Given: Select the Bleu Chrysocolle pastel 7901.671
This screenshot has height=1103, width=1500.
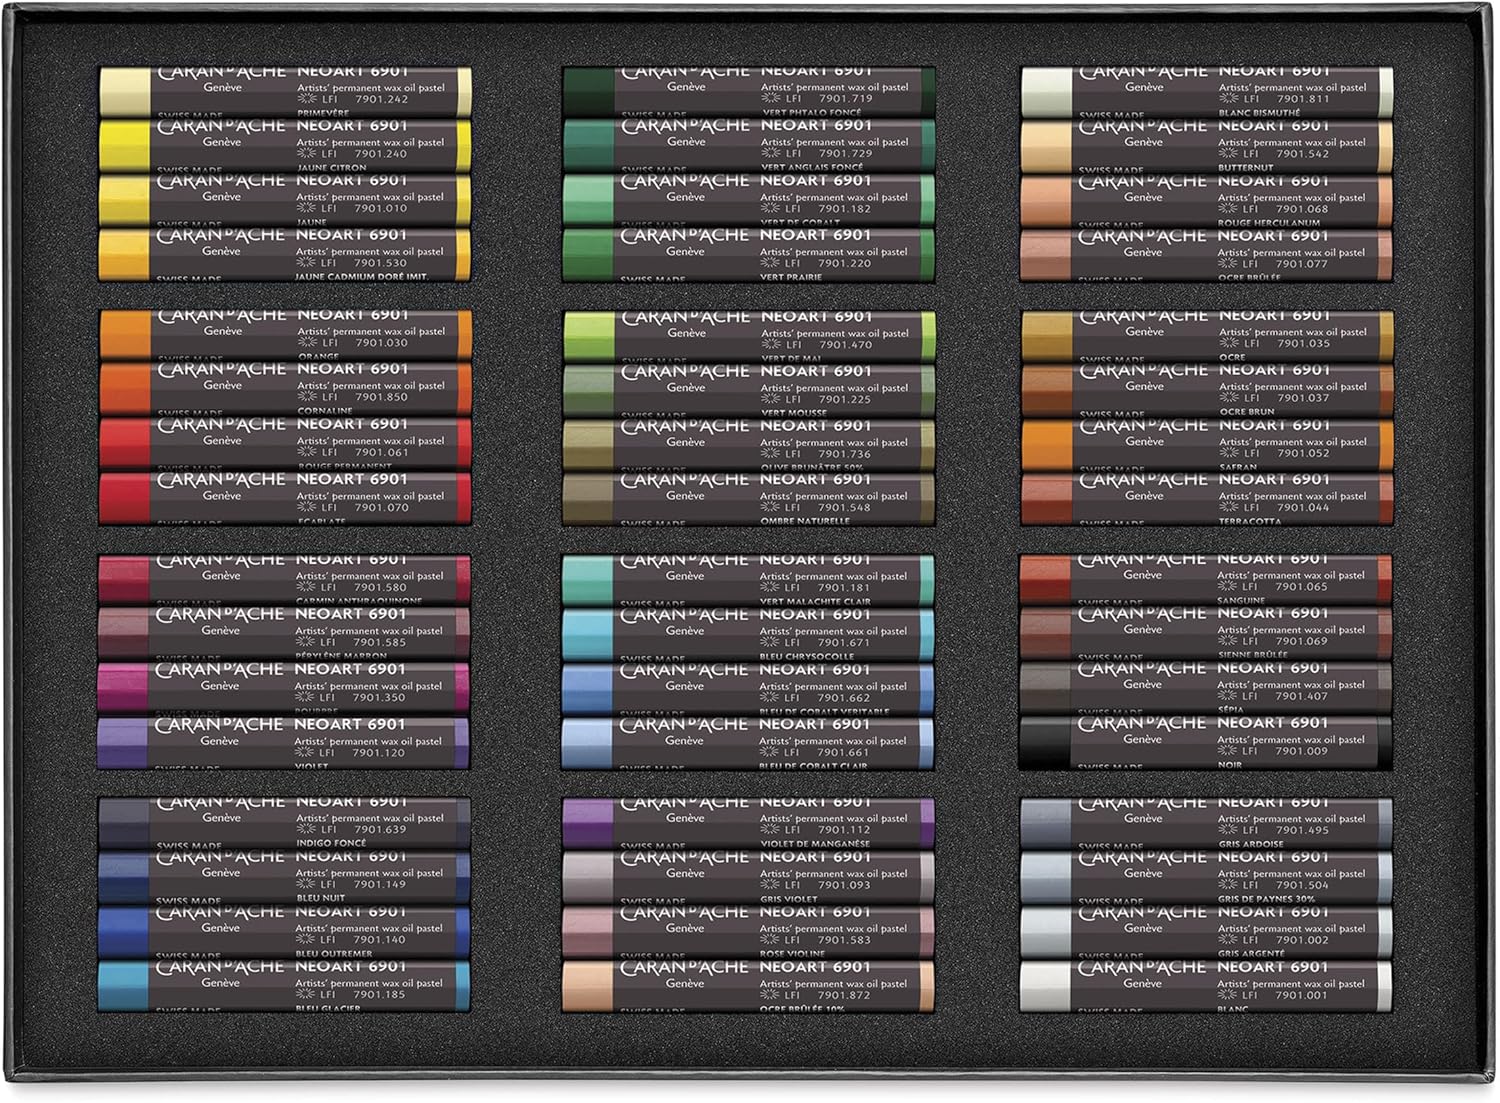Looking at the screenshot, I should tap(749, 634).
